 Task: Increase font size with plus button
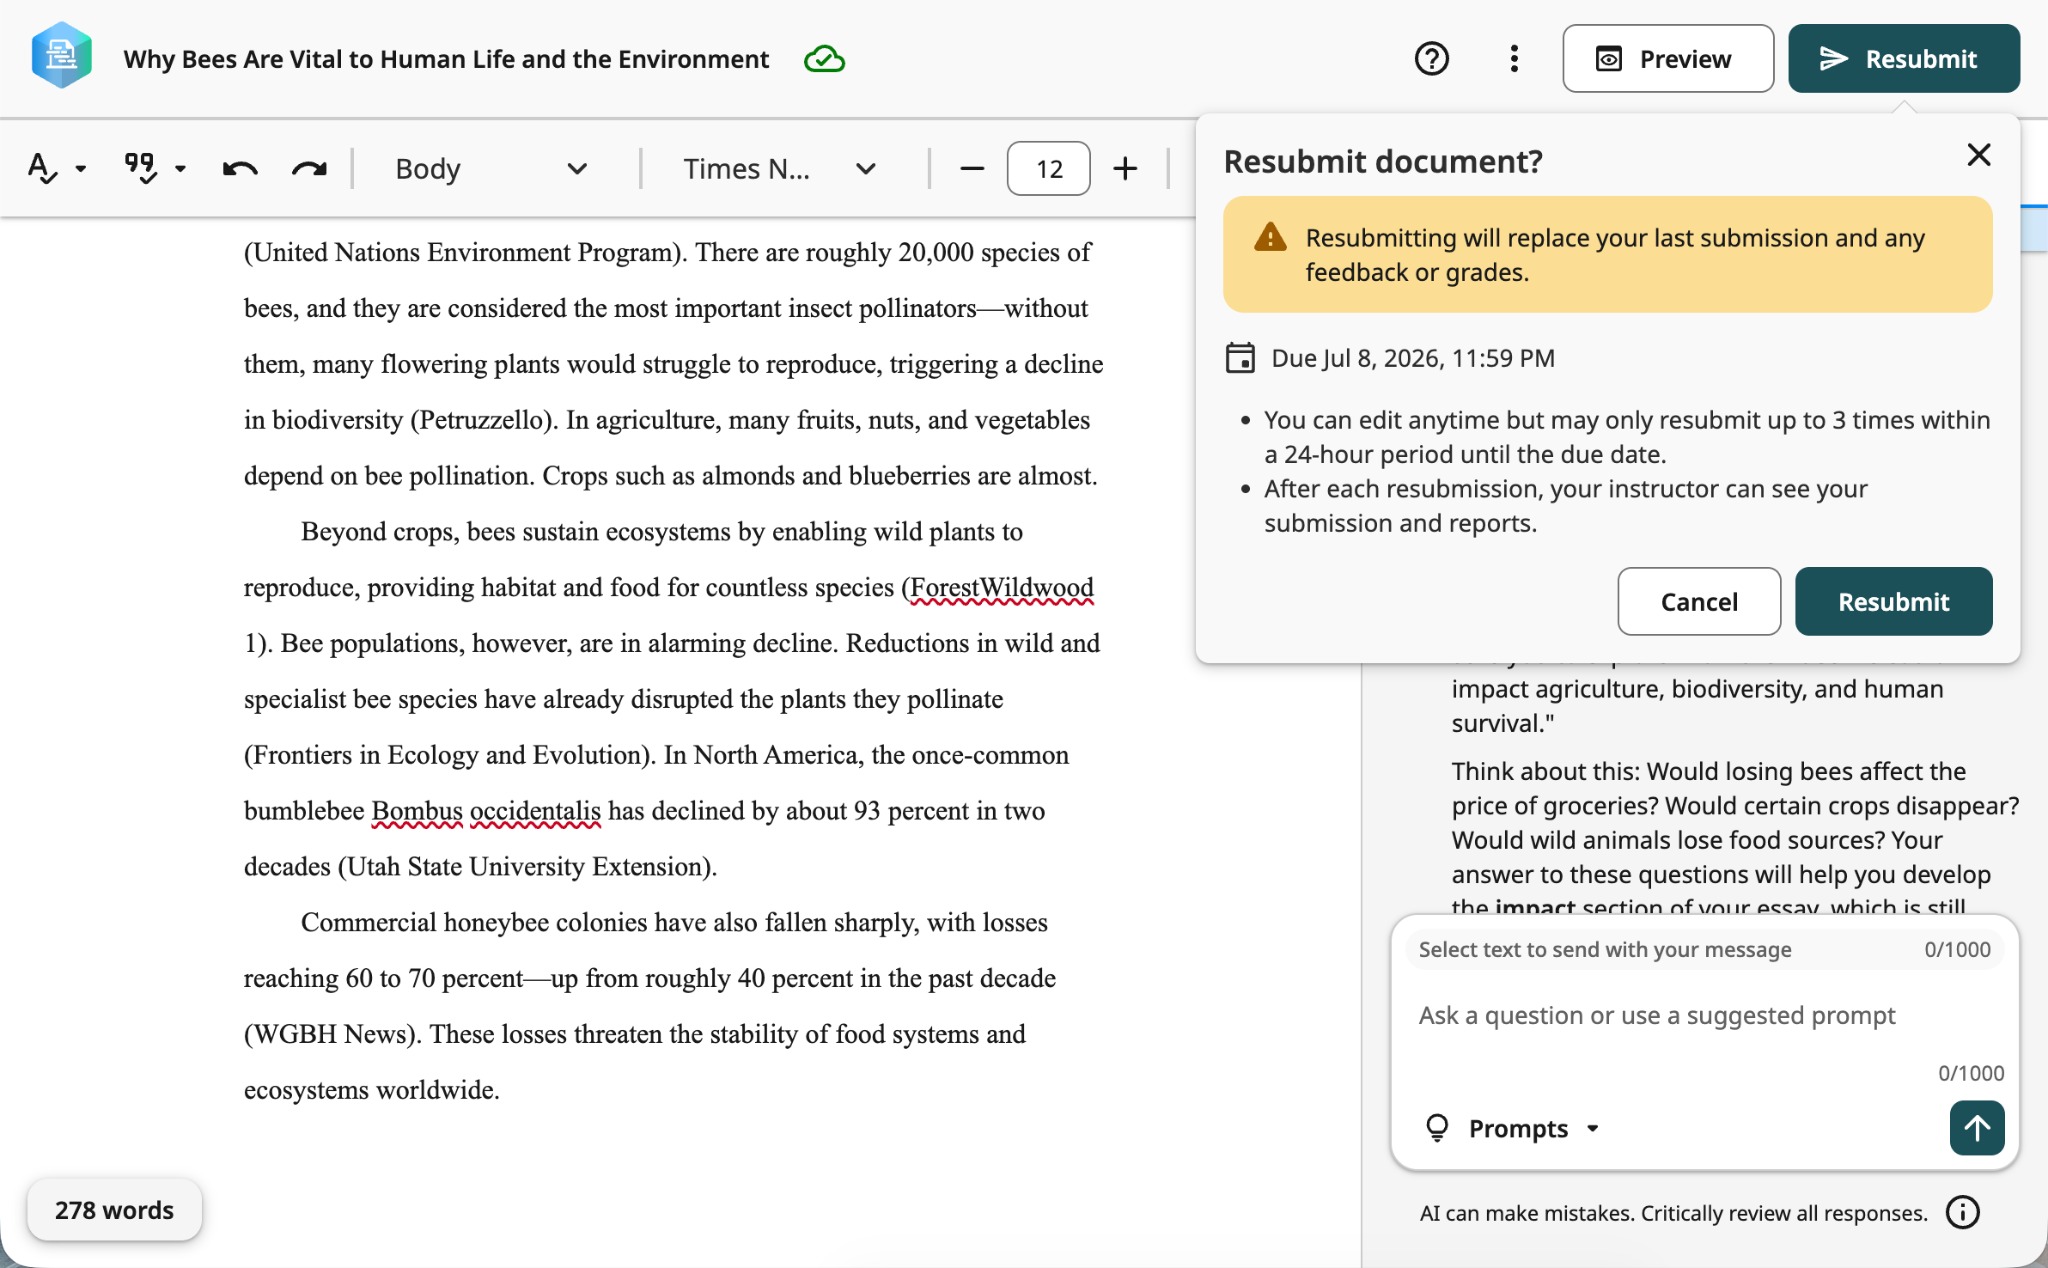[1125, 168]
